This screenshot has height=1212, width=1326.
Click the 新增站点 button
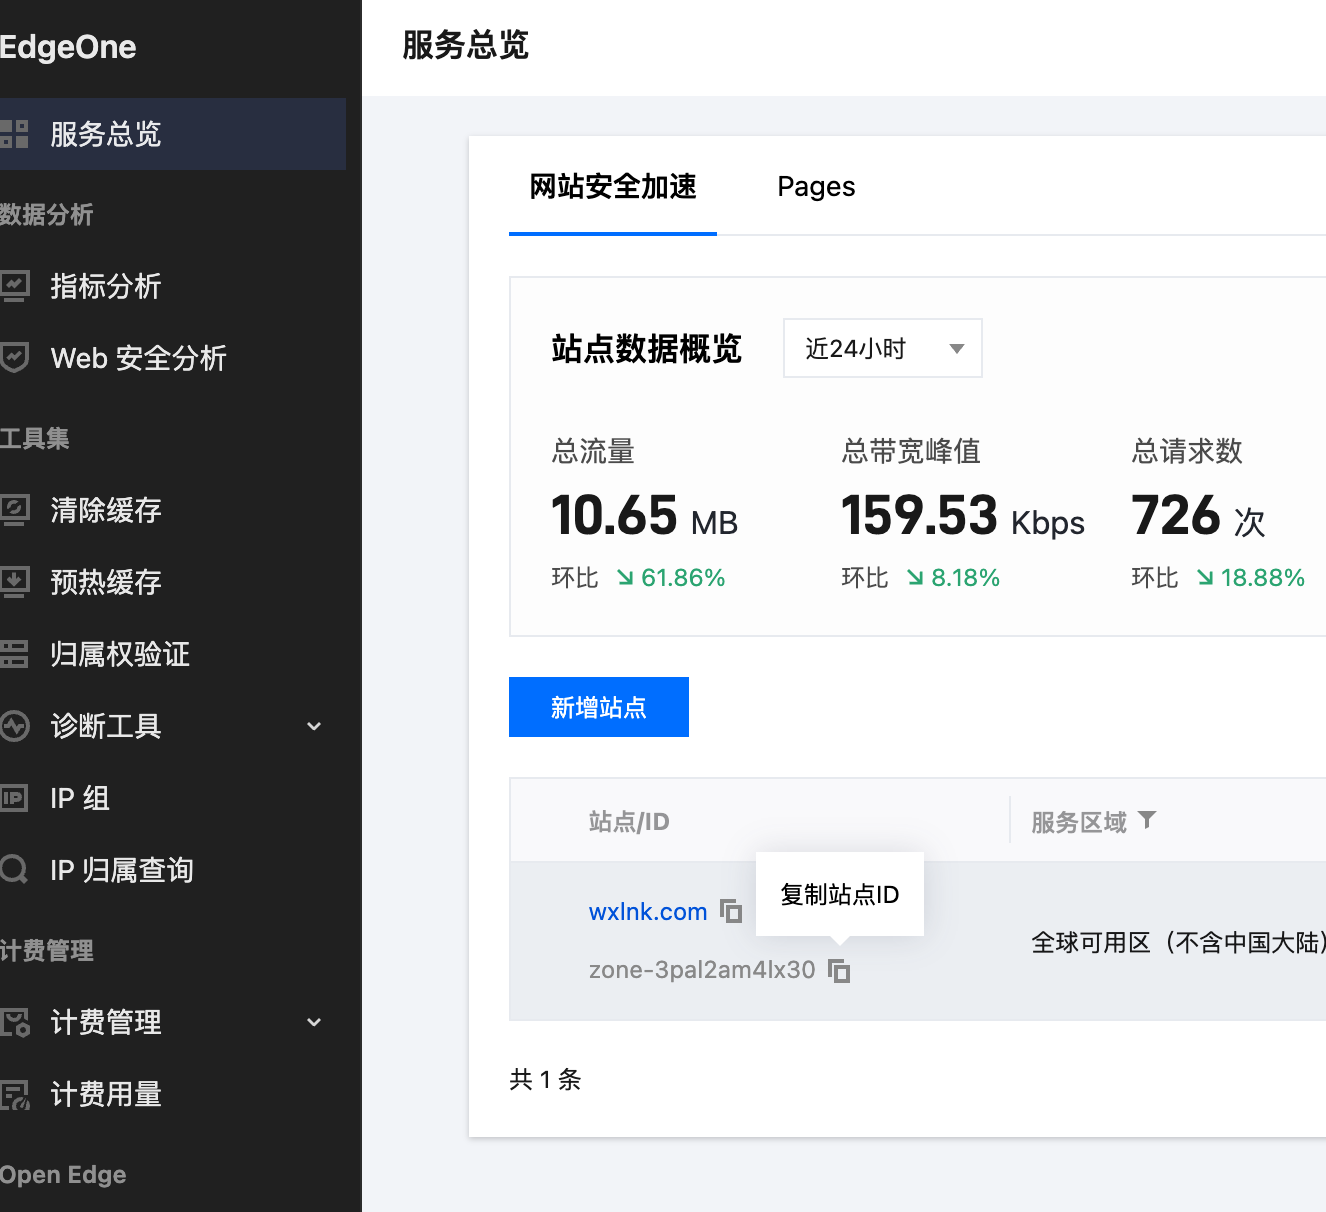598,707
